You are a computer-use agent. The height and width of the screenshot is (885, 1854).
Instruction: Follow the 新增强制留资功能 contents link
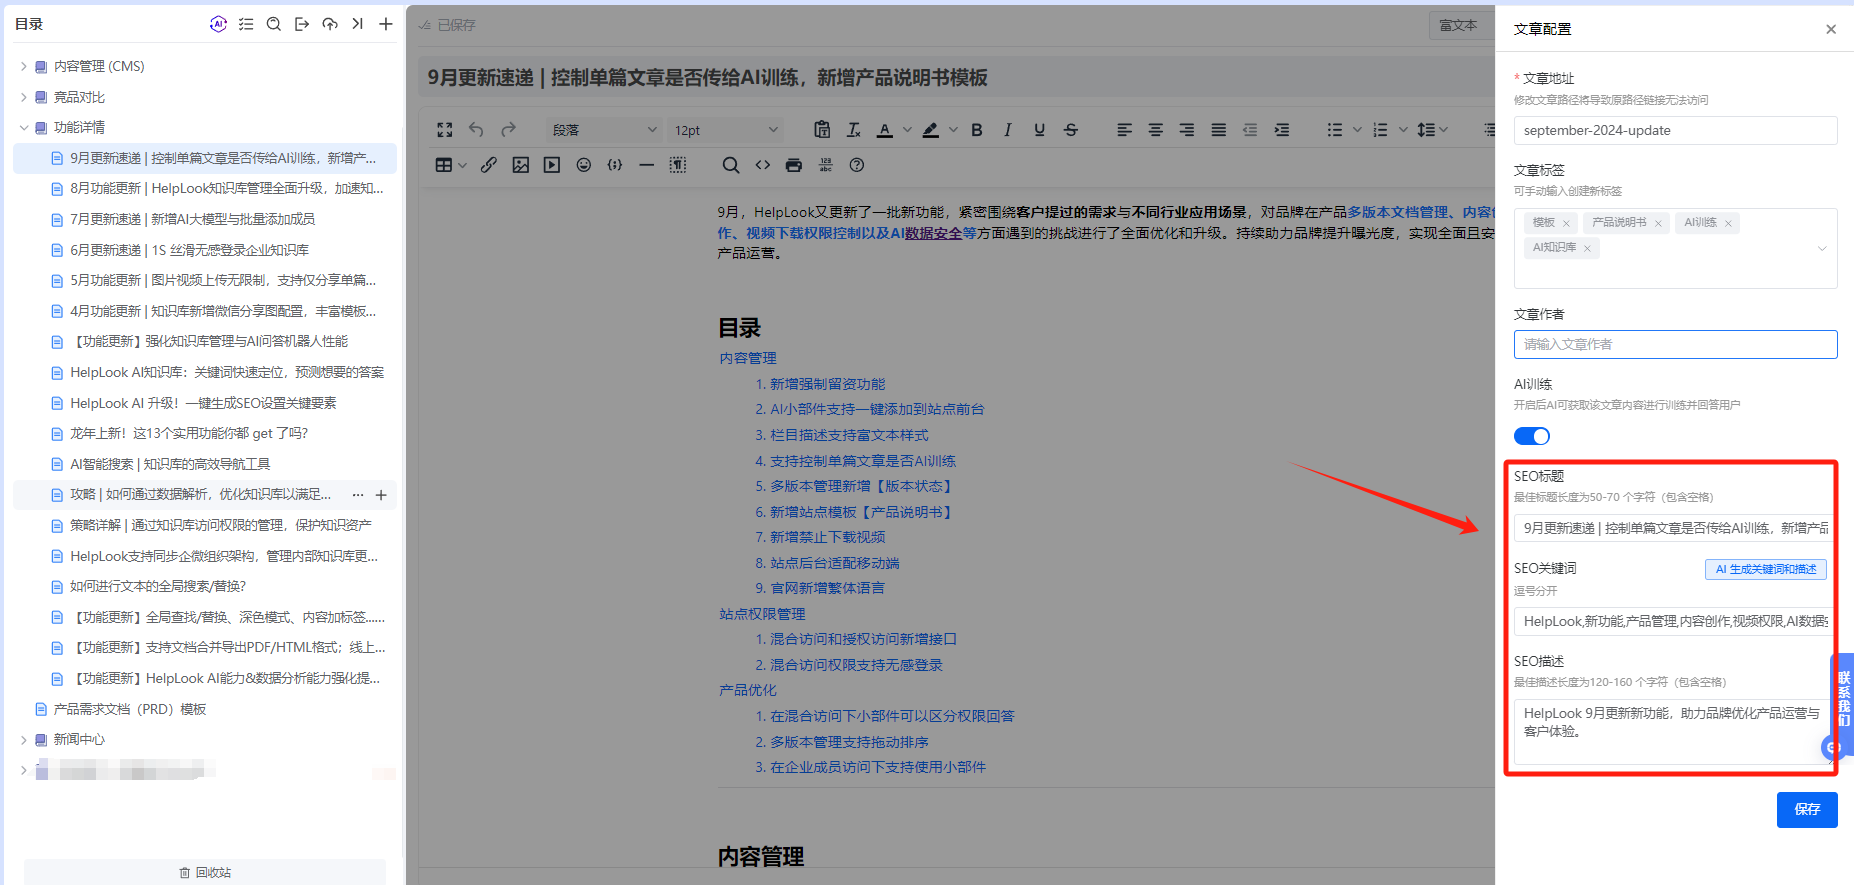point(827,384)
